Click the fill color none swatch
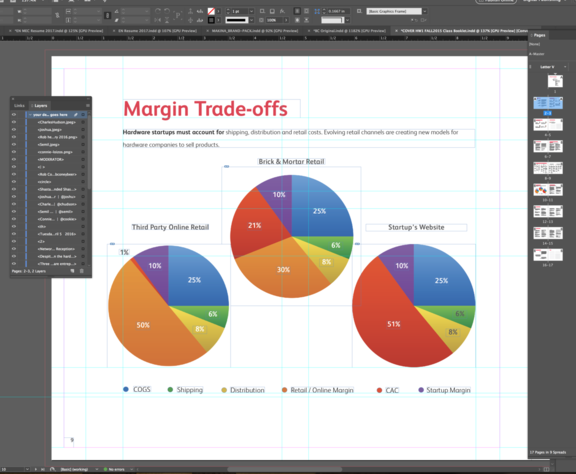This screenshot has height=474, width=576. [x=211, y=11]
